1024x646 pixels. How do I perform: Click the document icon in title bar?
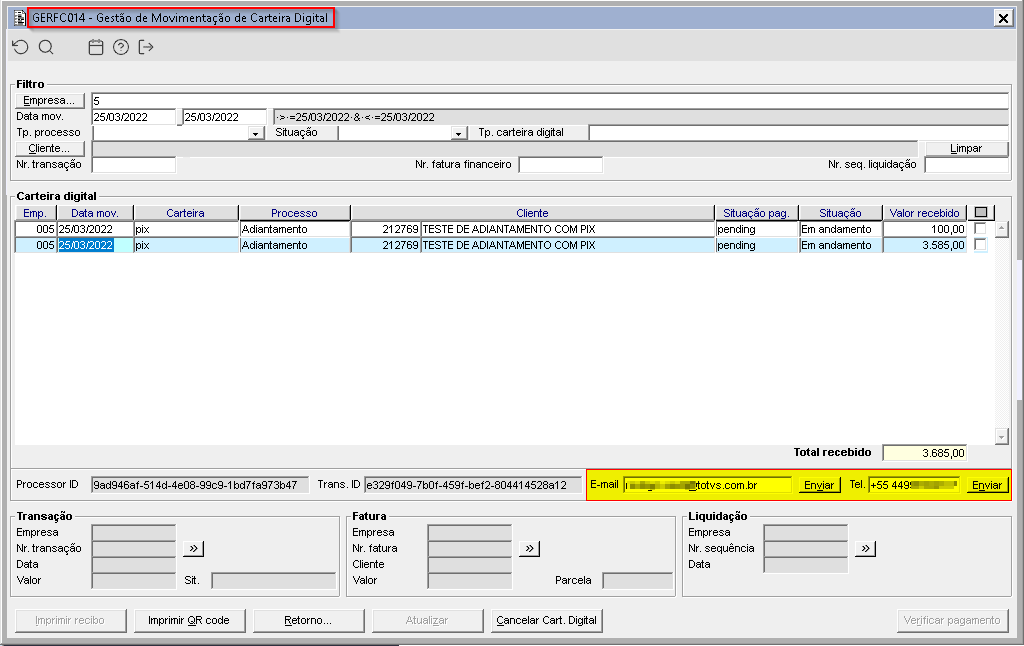tap(20, 18)
